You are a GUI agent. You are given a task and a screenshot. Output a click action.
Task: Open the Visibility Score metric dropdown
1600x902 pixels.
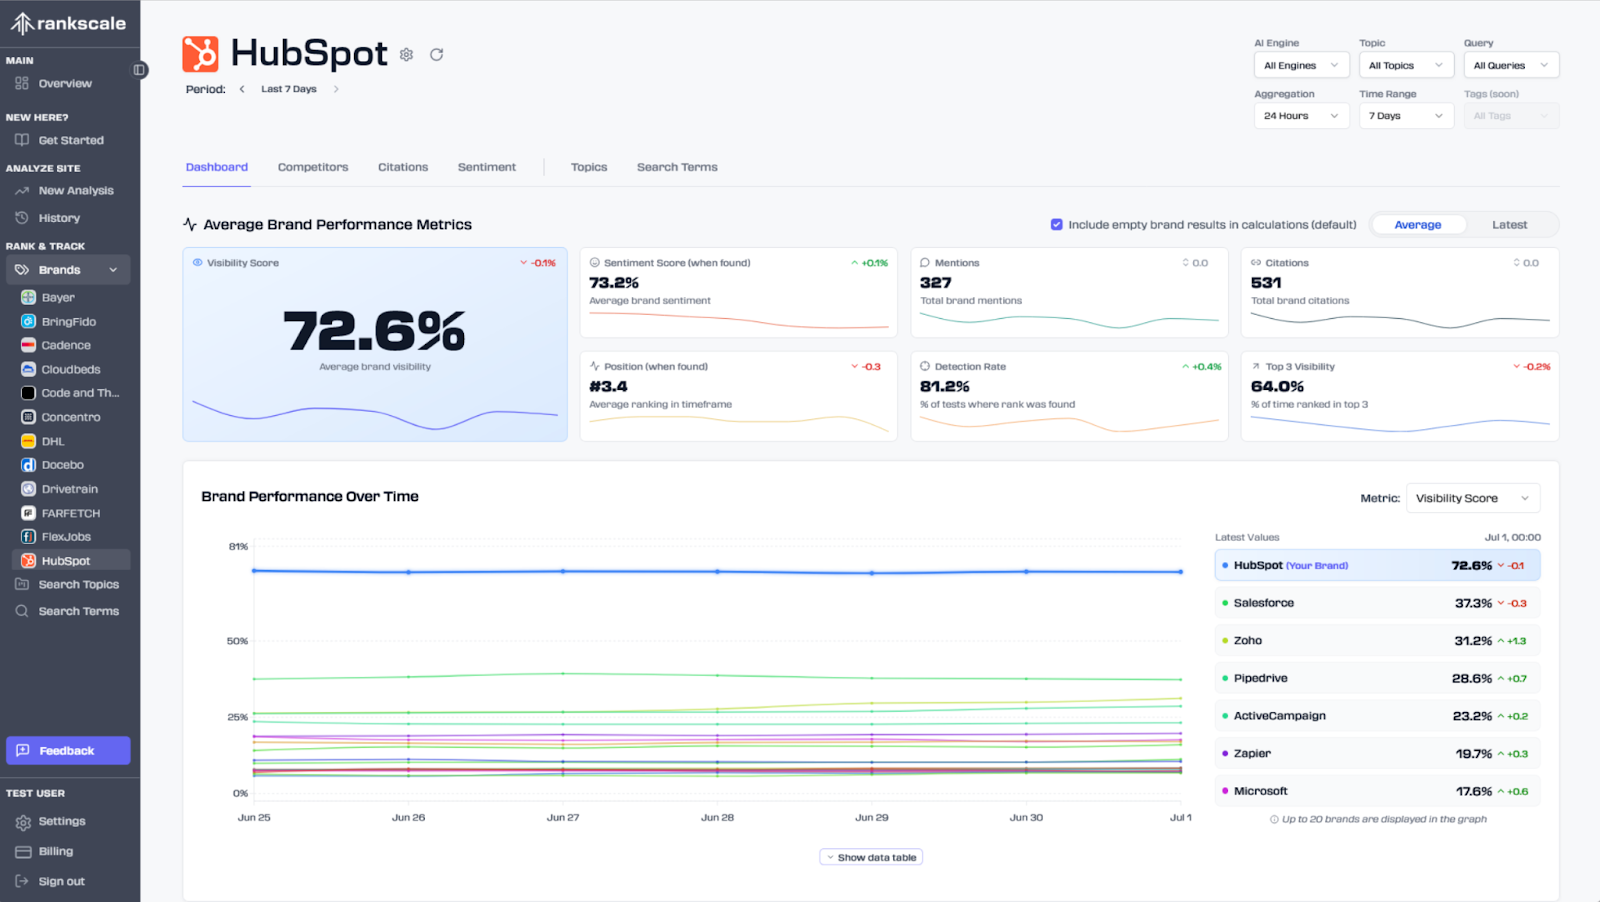(x=1472, y=497)
